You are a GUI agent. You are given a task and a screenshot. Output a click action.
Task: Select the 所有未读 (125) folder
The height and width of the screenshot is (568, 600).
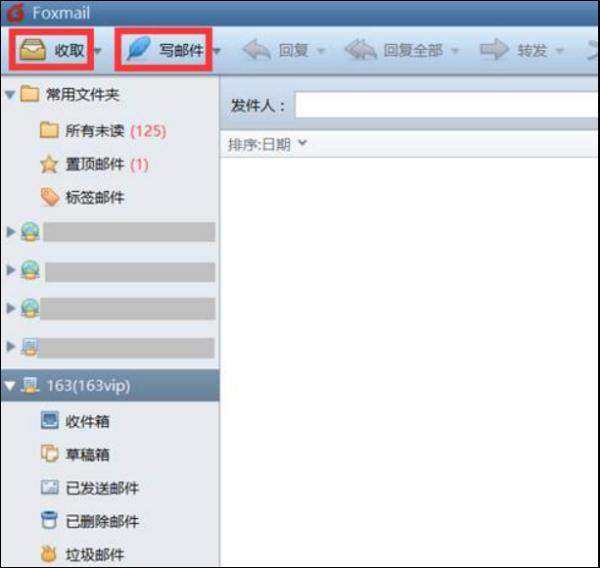(103, 131)
